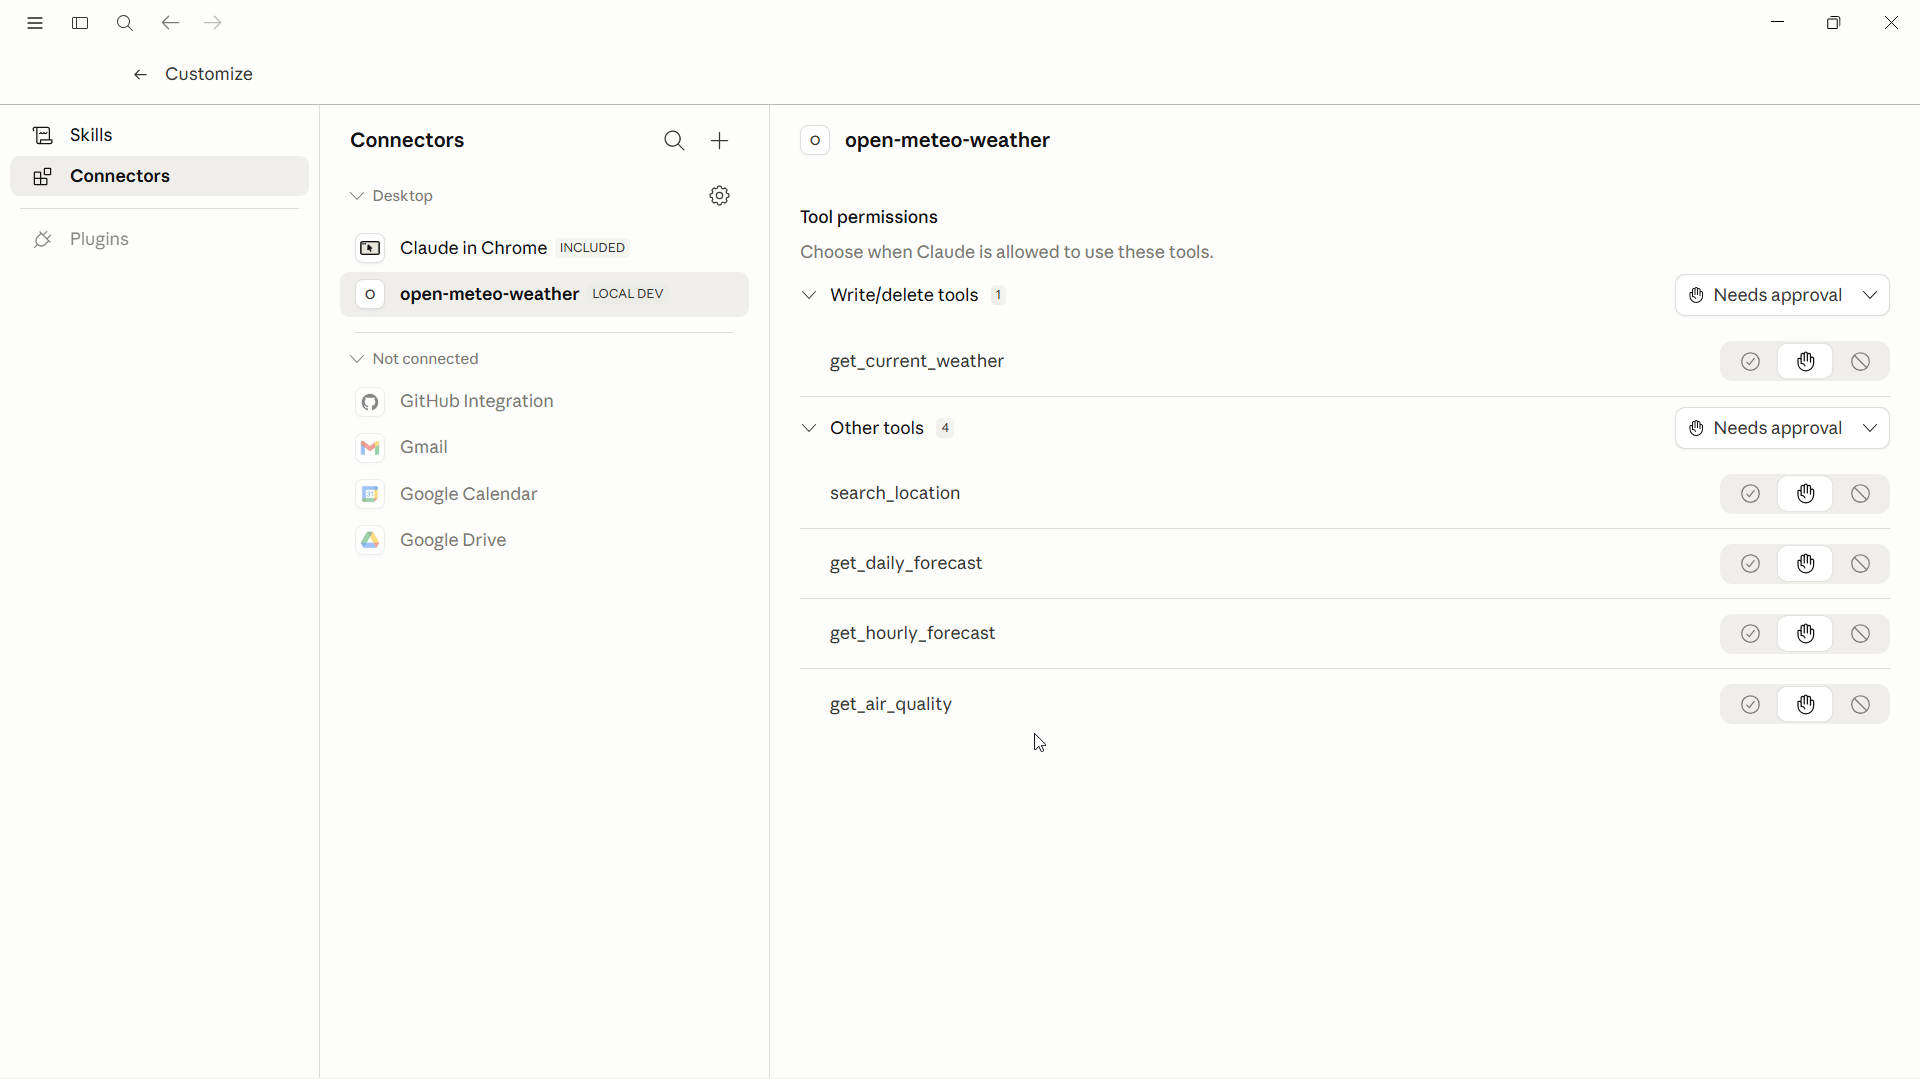The image size is (1920, 1079).
Task: Always allow get_current_weather
Action: (1750, 362)
